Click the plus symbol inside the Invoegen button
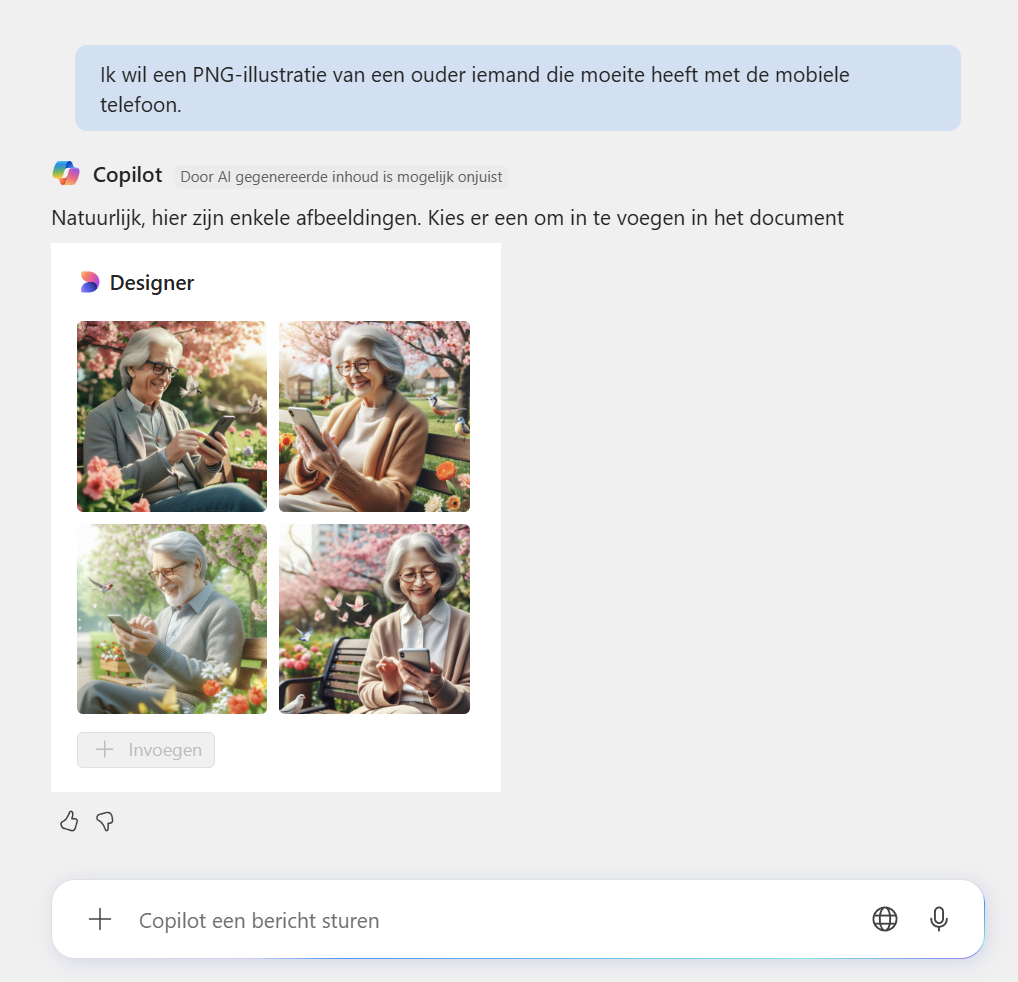The width and height of the screenshot is (1018, 982). tap(105, 750)
